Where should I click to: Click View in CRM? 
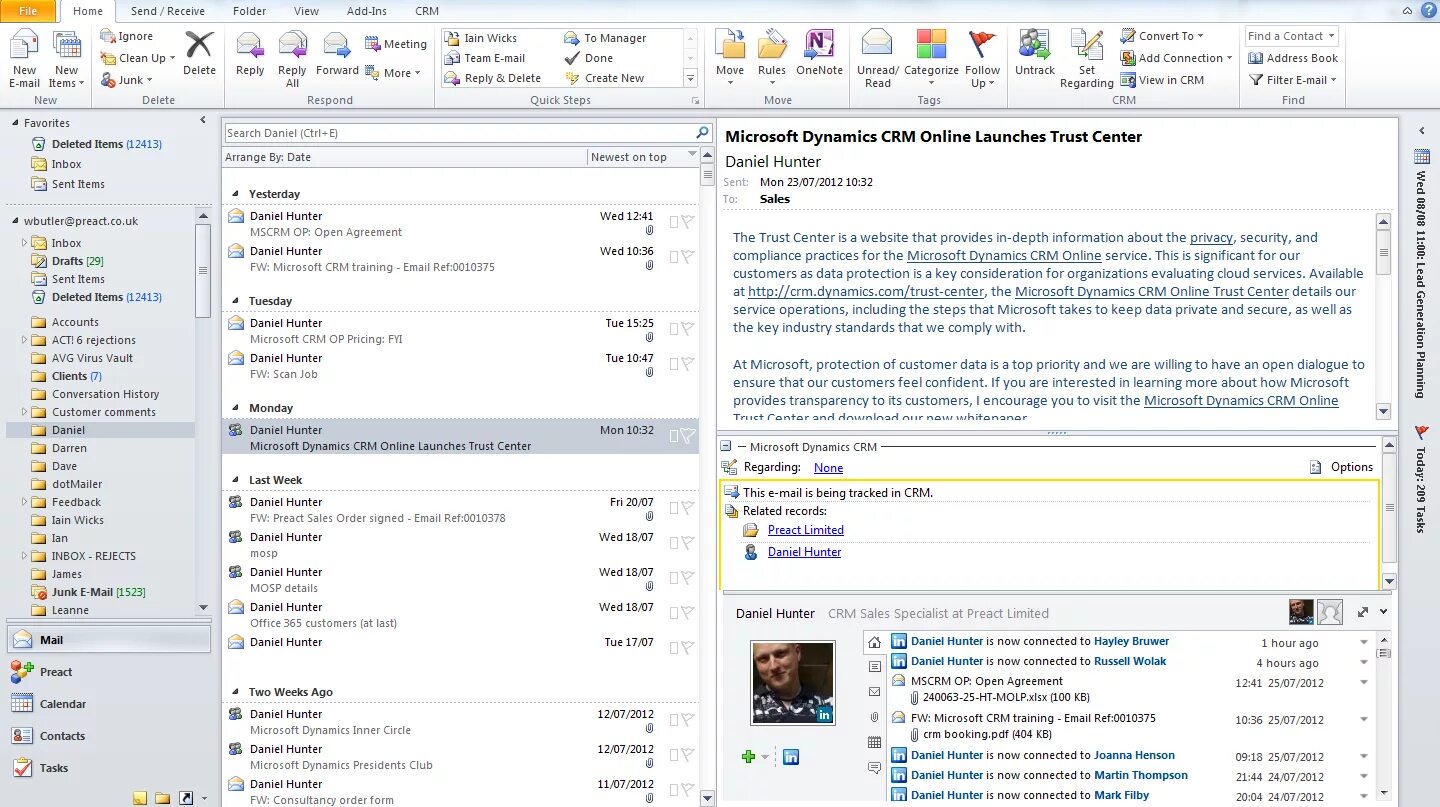[x=1162, y=80]
